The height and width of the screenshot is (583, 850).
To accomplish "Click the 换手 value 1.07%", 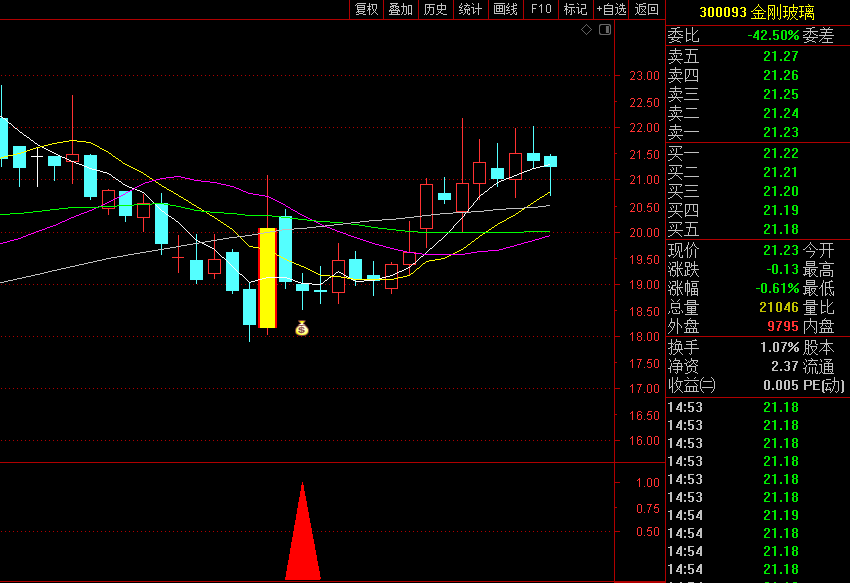I will (x=780, y=348).
